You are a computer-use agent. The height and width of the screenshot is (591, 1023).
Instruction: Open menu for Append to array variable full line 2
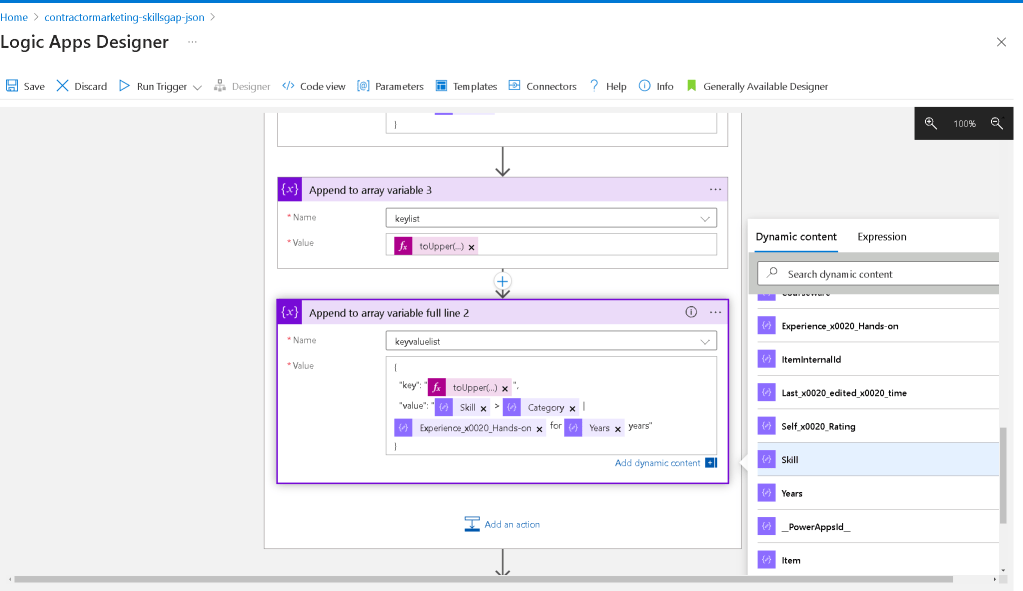coord(715,312)
